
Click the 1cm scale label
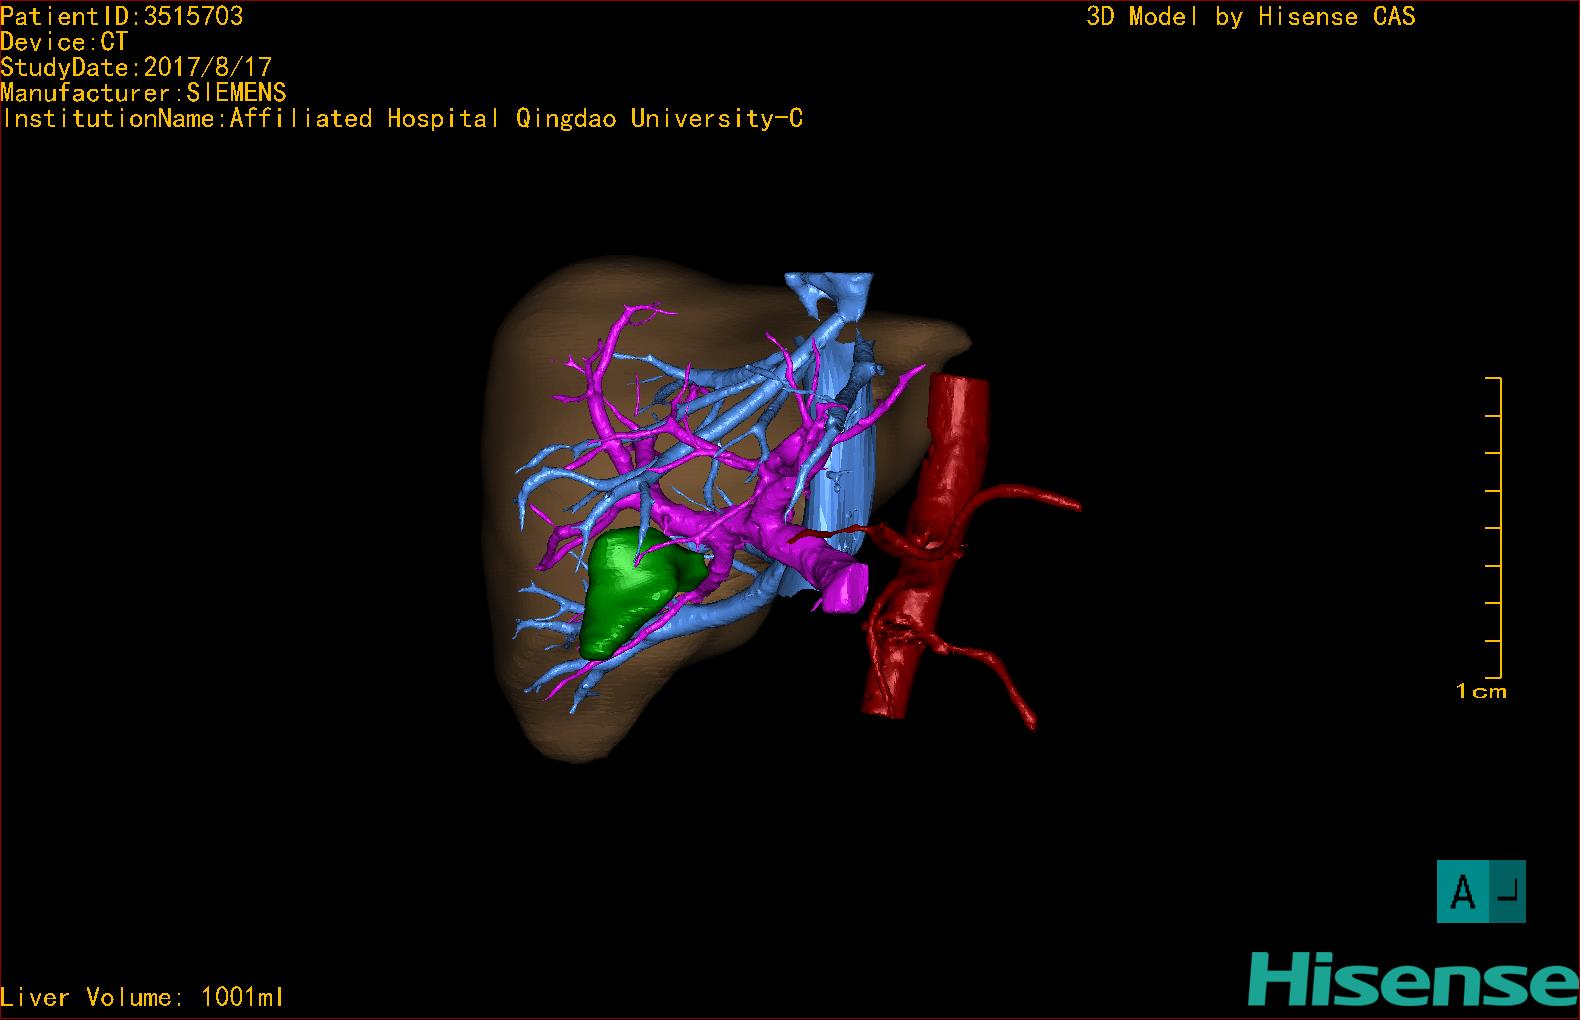click(1480, 691)
